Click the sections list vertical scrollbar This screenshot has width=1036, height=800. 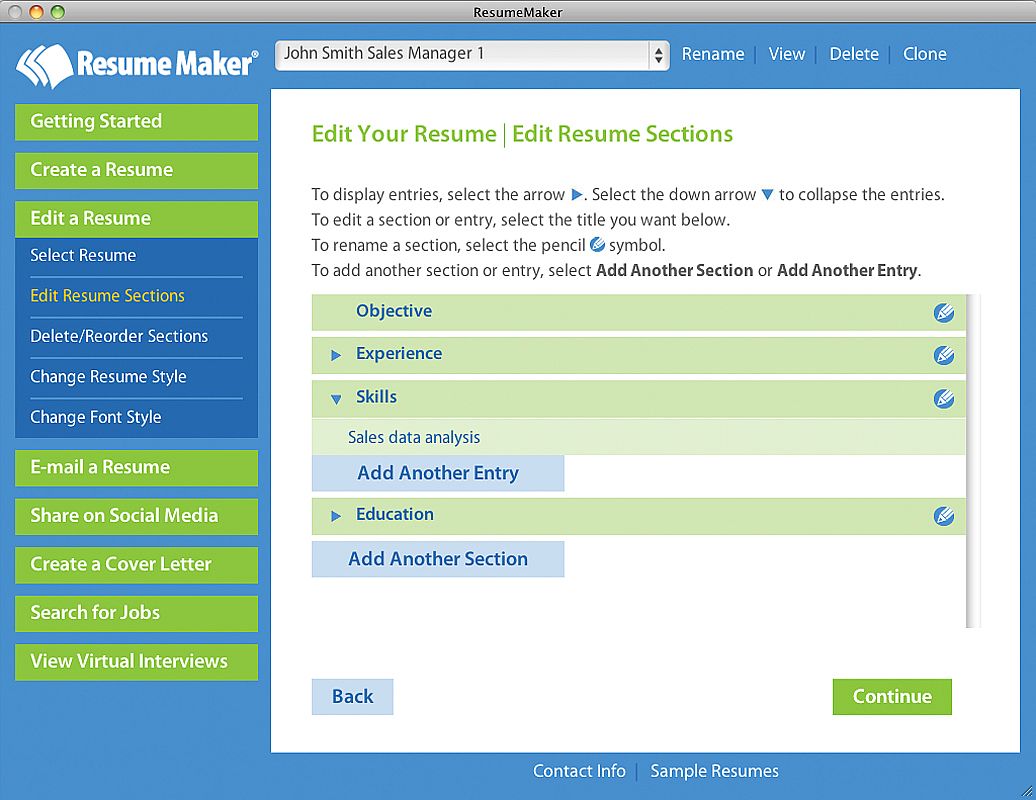click(x=973, y=461)
